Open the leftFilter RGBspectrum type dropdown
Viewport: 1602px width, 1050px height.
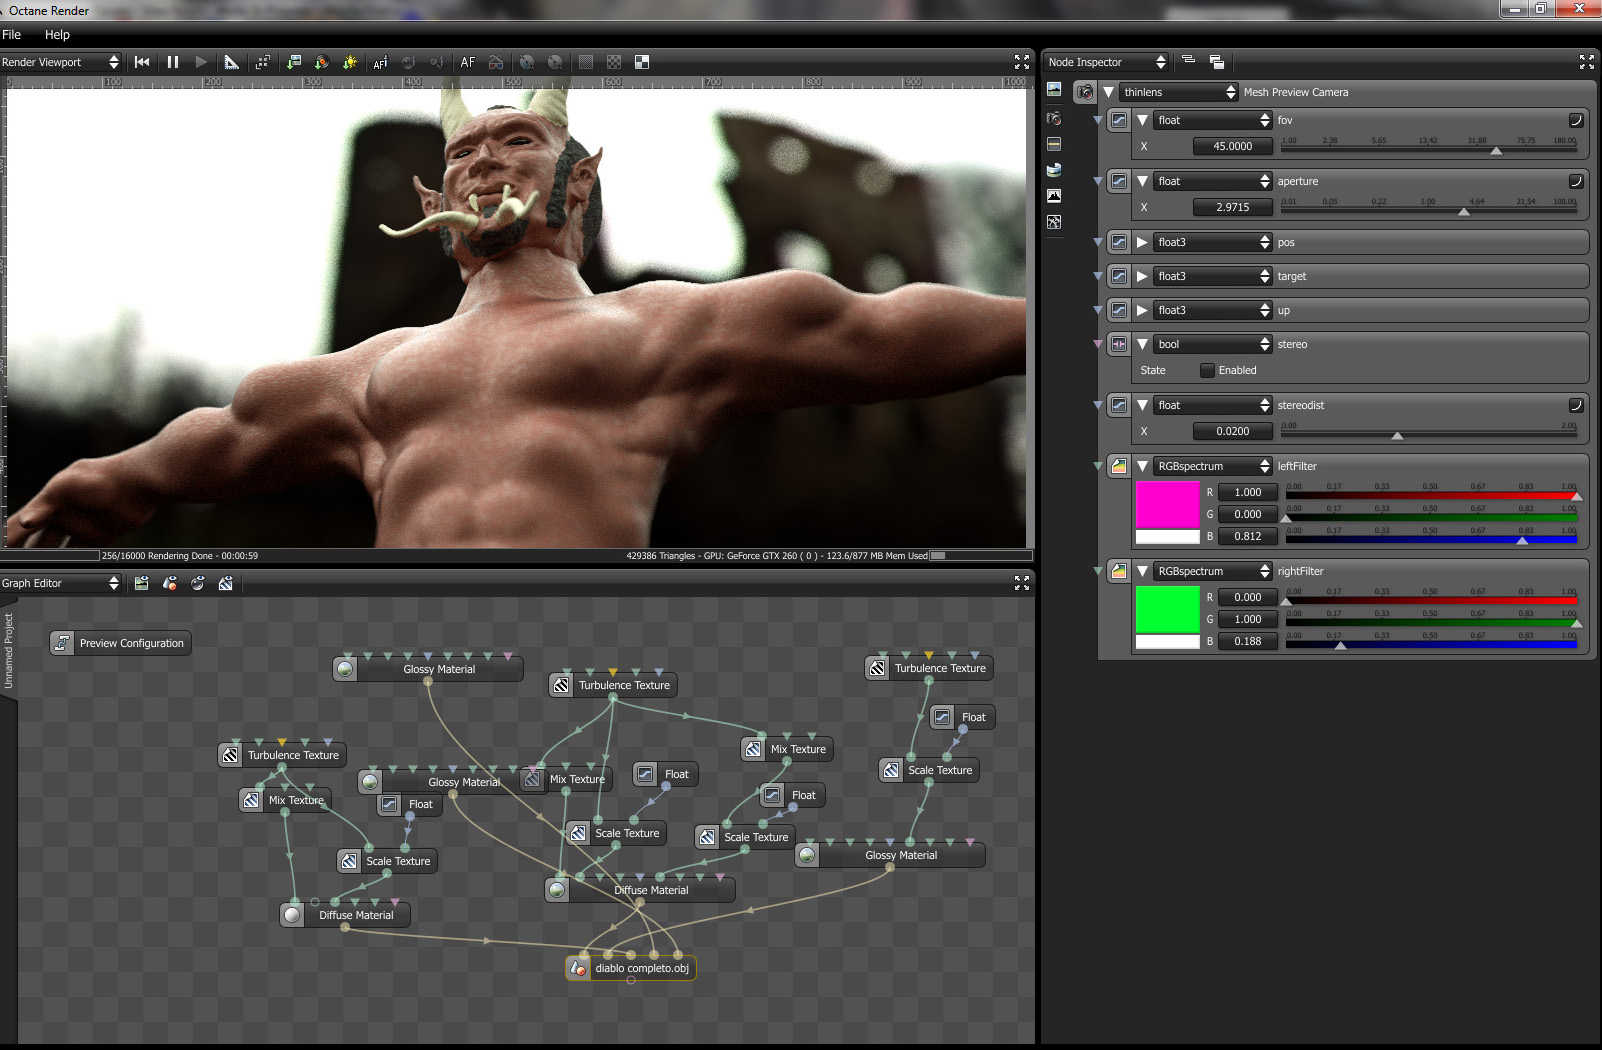coord(1213,466)
